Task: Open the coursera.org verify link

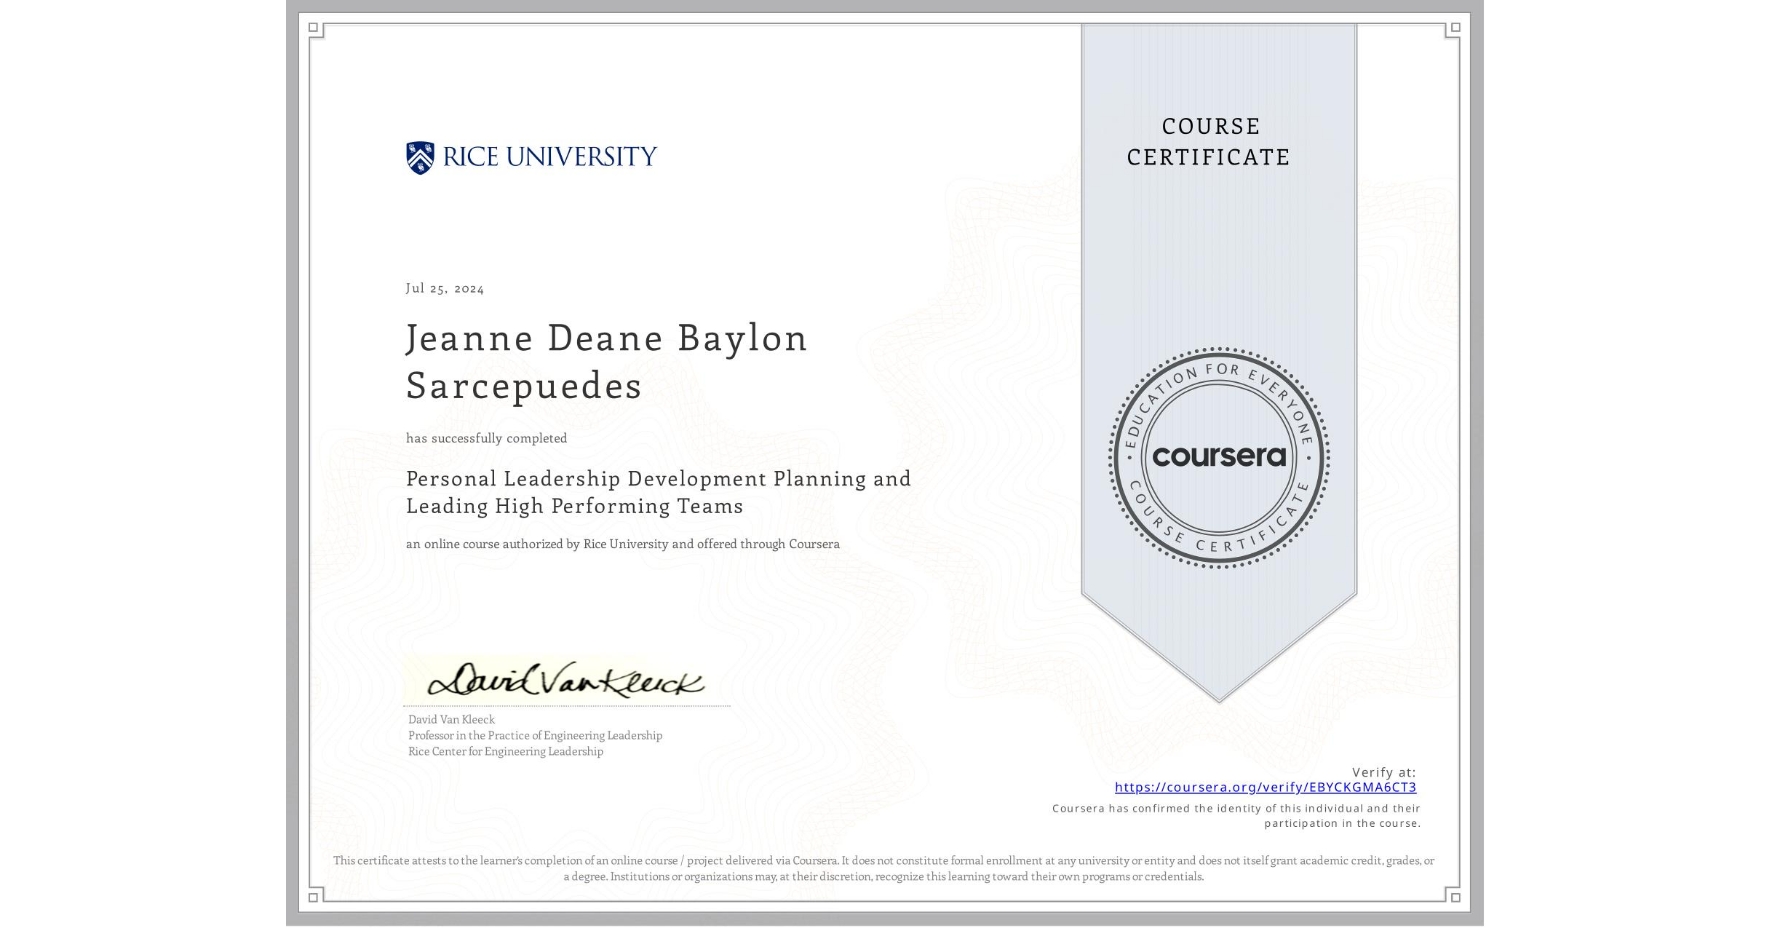Action: [x=1265, y=787]
